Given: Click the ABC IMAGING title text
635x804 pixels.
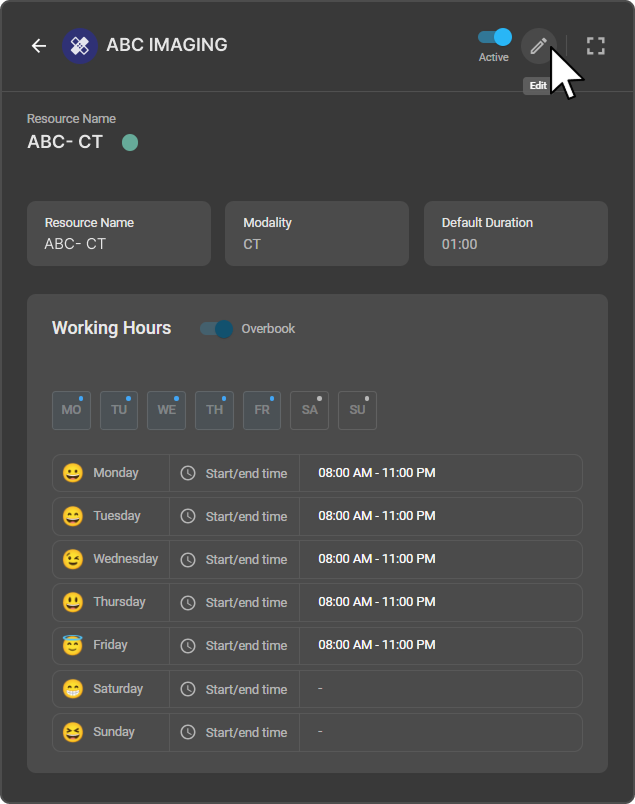Looking at the screenshot, I should point(167,45).
